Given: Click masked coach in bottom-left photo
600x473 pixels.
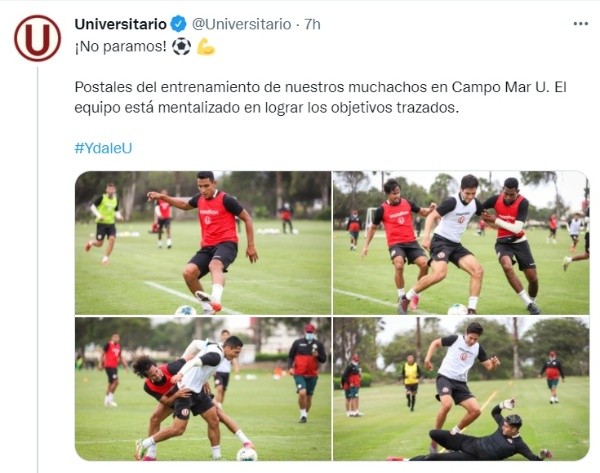Looking at the screenshot, I should coord(306,372).
